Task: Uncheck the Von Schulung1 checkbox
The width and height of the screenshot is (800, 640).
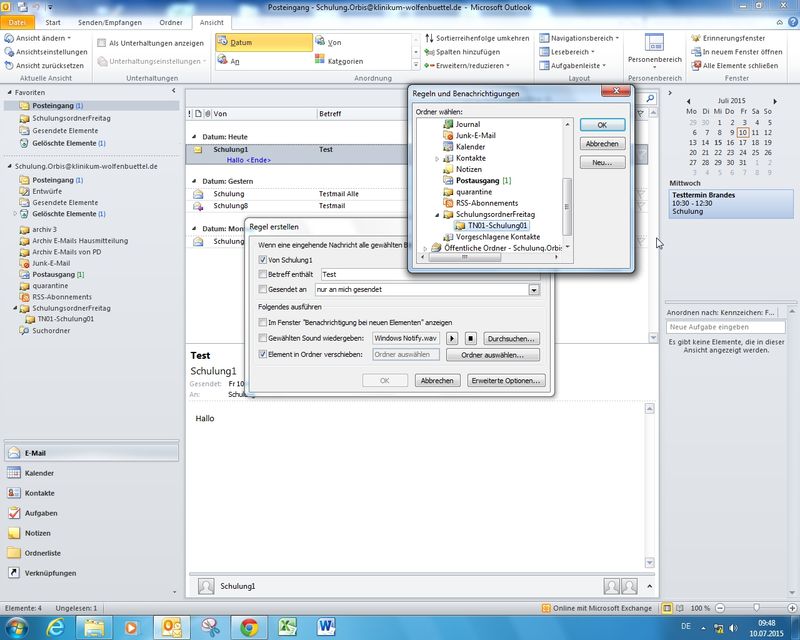Action: click(263, 260)
